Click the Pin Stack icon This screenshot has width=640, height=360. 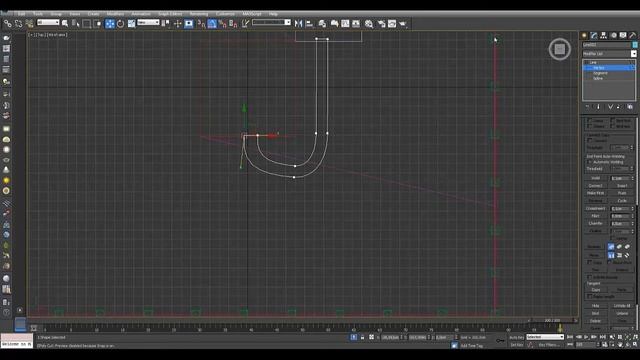pos(587,107)
